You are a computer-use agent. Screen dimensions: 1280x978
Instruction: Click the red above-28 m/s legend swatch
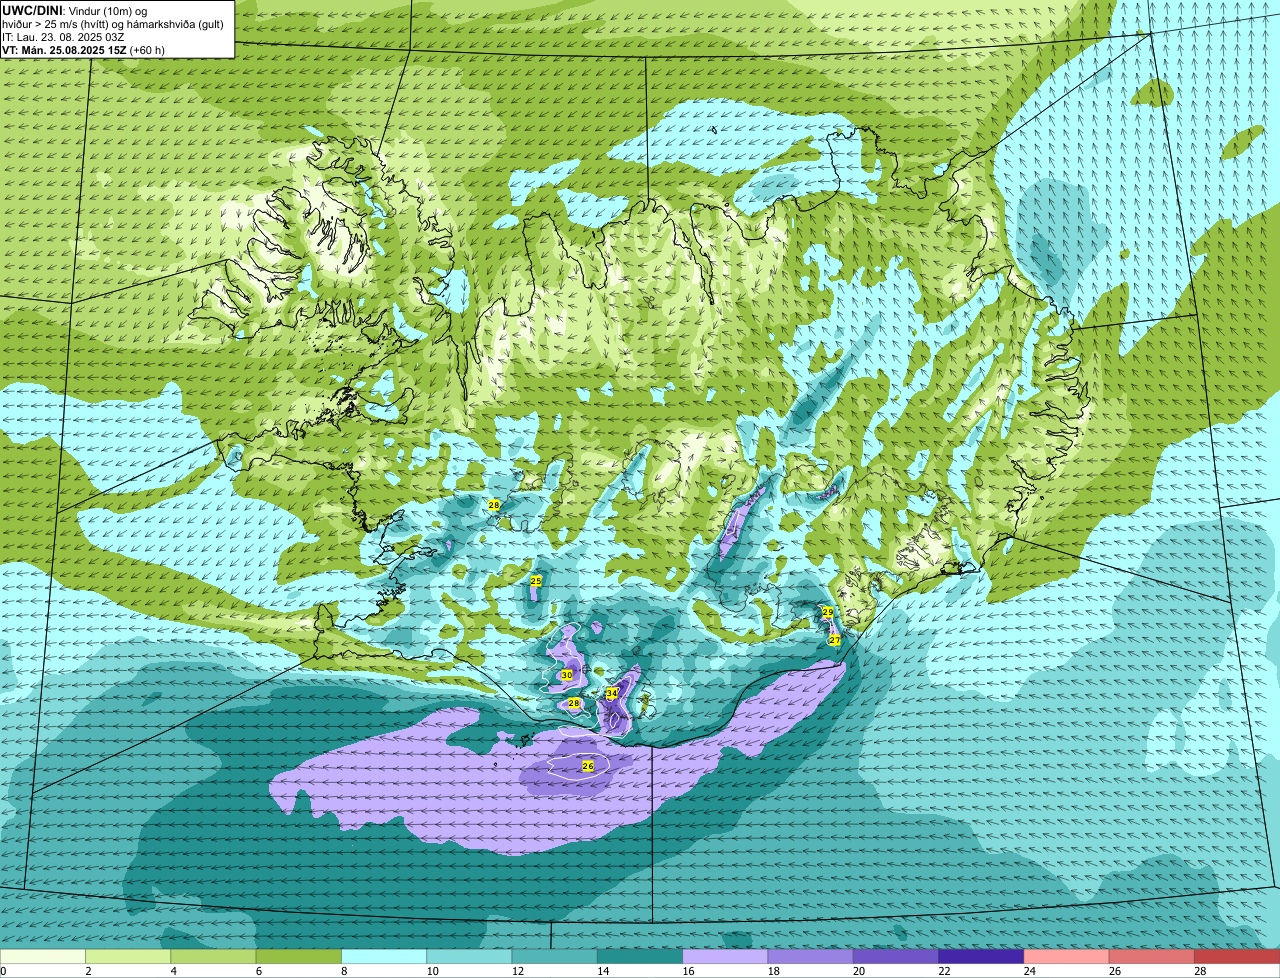pos(1237,957)
